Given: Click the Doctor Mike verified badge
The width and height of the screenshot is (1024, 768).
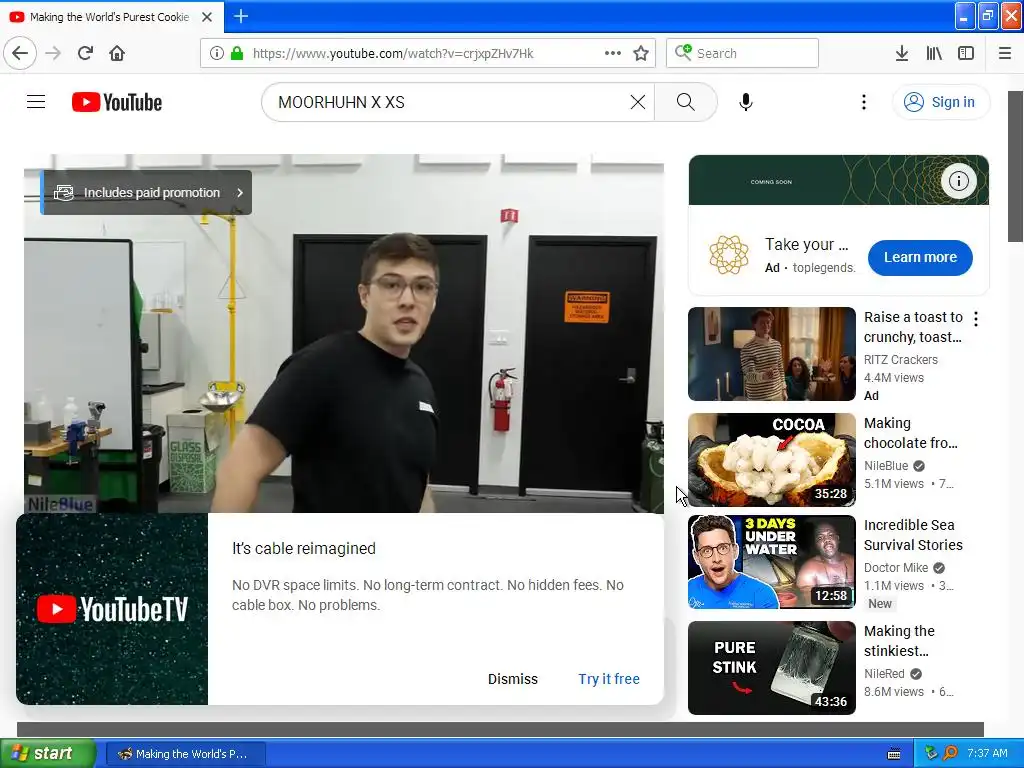Looking at the screenshot, I should (938, 568).
